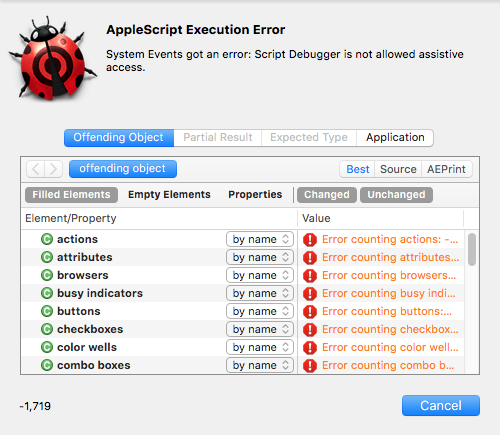This screenshot has height=435, width=500.
Task: Click the Value column header
Action: click(380, 218)
